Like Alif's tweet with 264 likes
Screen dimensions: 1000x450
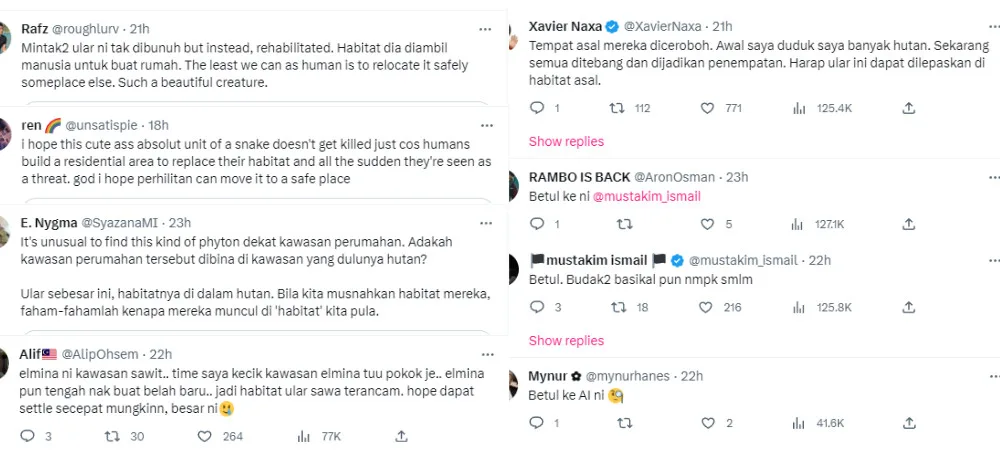[x=205, y=436]
